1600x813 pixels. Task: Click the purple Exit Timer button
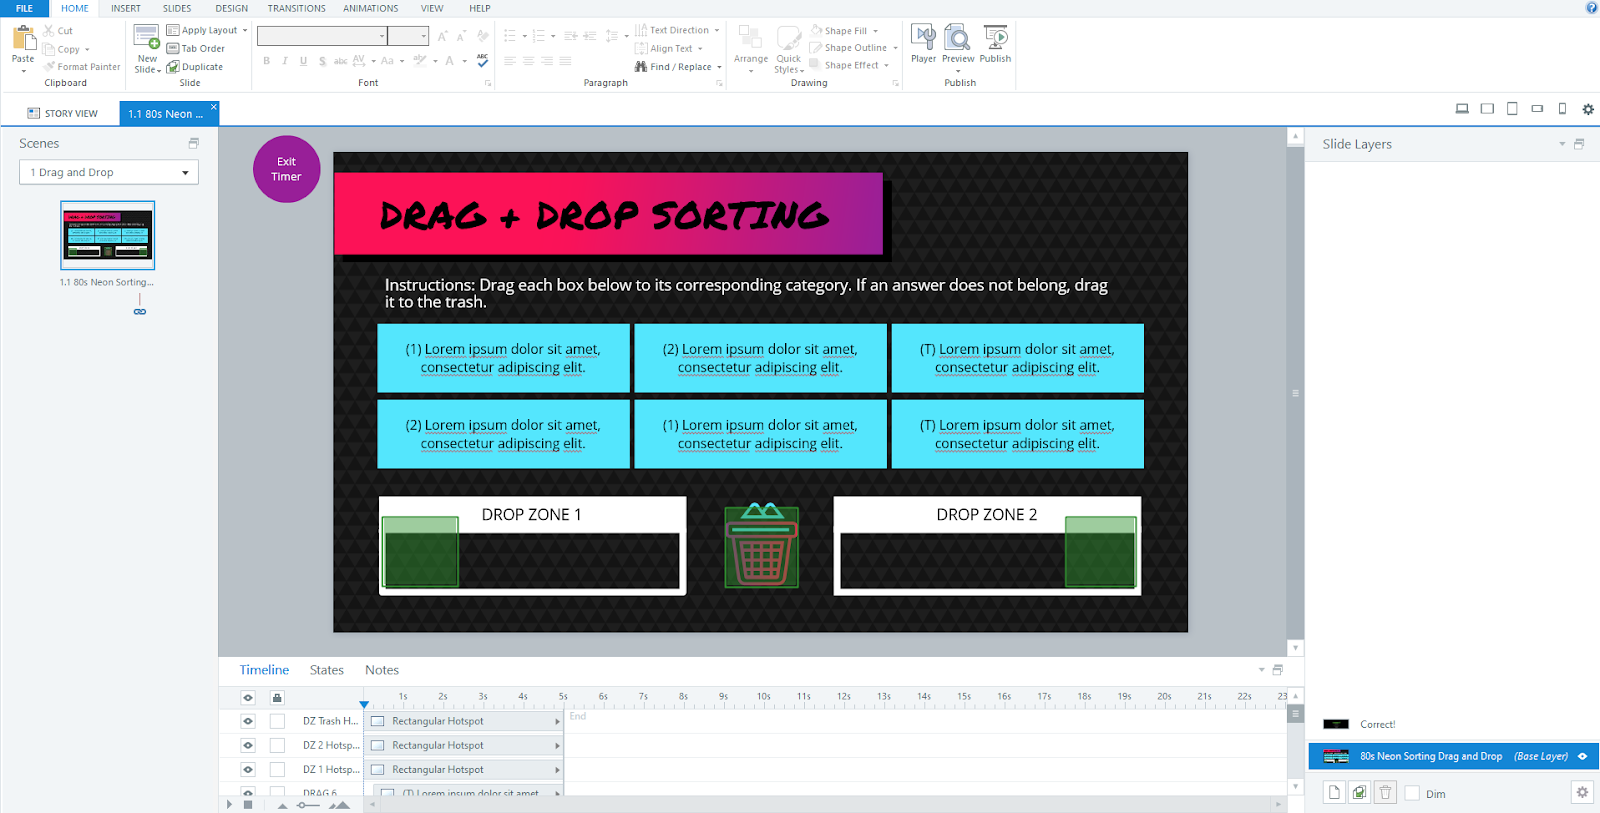click(286, 169)
